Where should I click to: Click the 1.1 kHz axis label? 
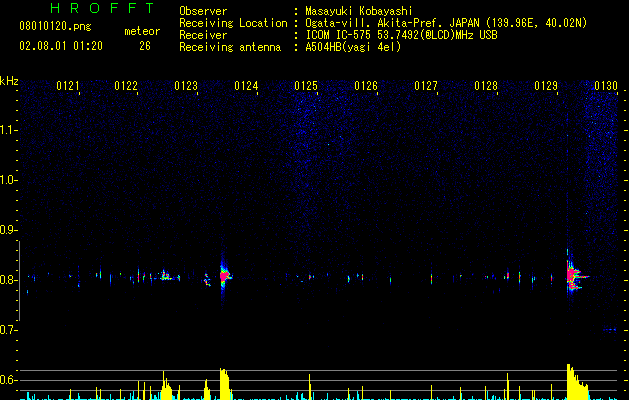[9, 130]
